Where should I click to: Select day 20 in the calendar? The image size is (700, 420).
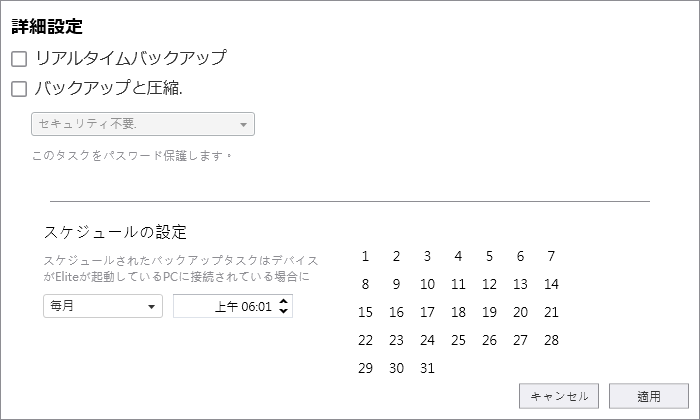point(521,312)
